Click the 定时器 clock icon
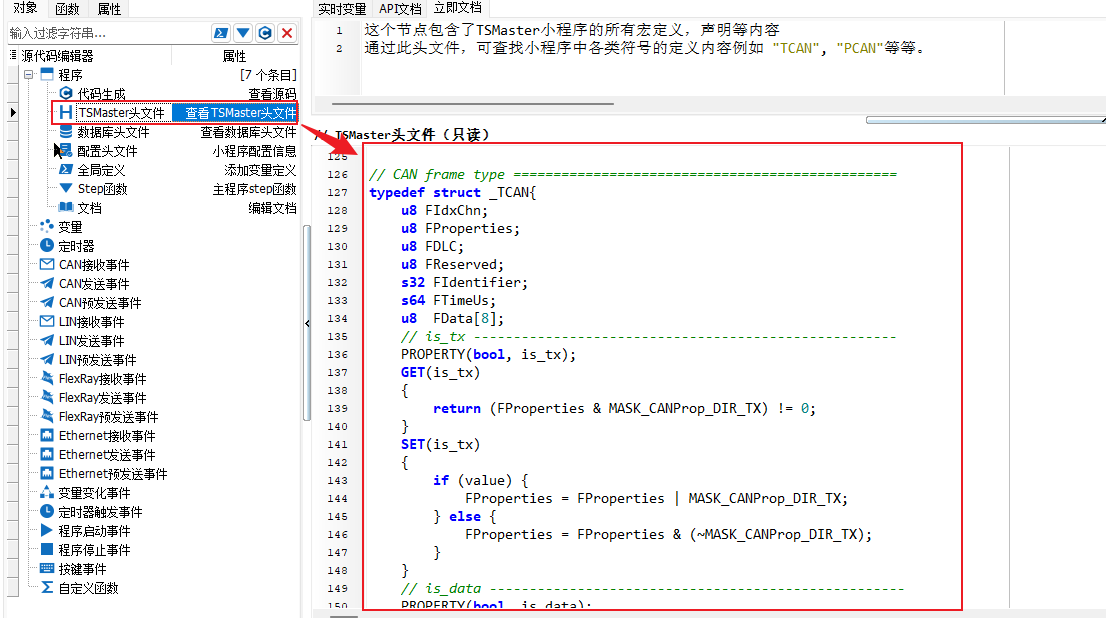 47,246
